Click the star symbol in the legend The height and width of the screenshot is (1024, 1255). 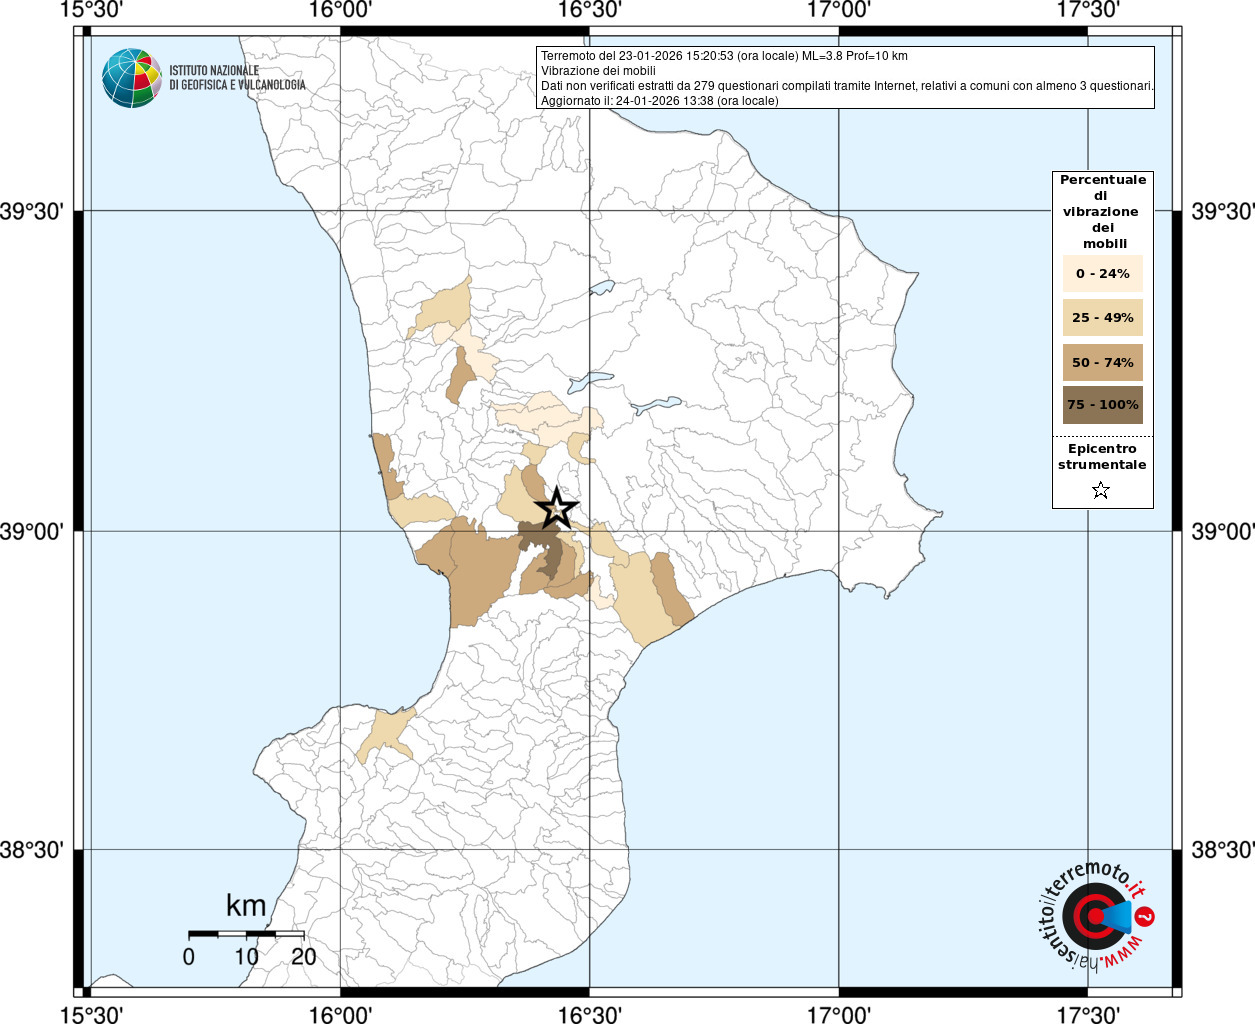[1101, 490]
